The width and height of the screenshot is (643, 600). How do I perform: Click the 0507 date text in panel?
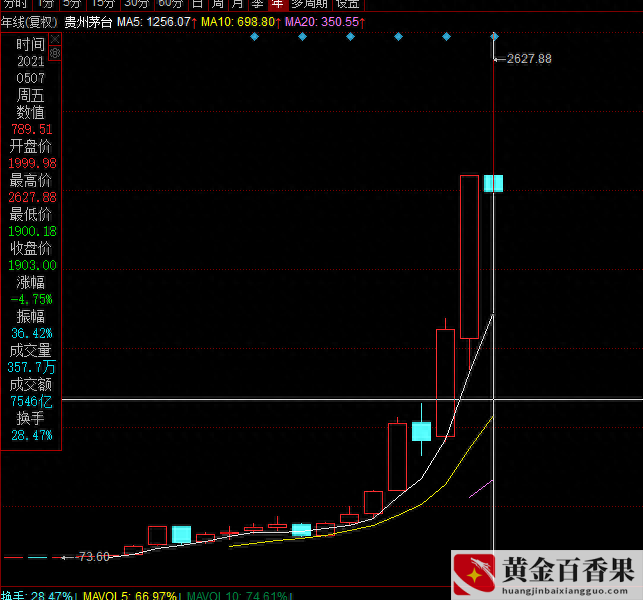(30, 78)
